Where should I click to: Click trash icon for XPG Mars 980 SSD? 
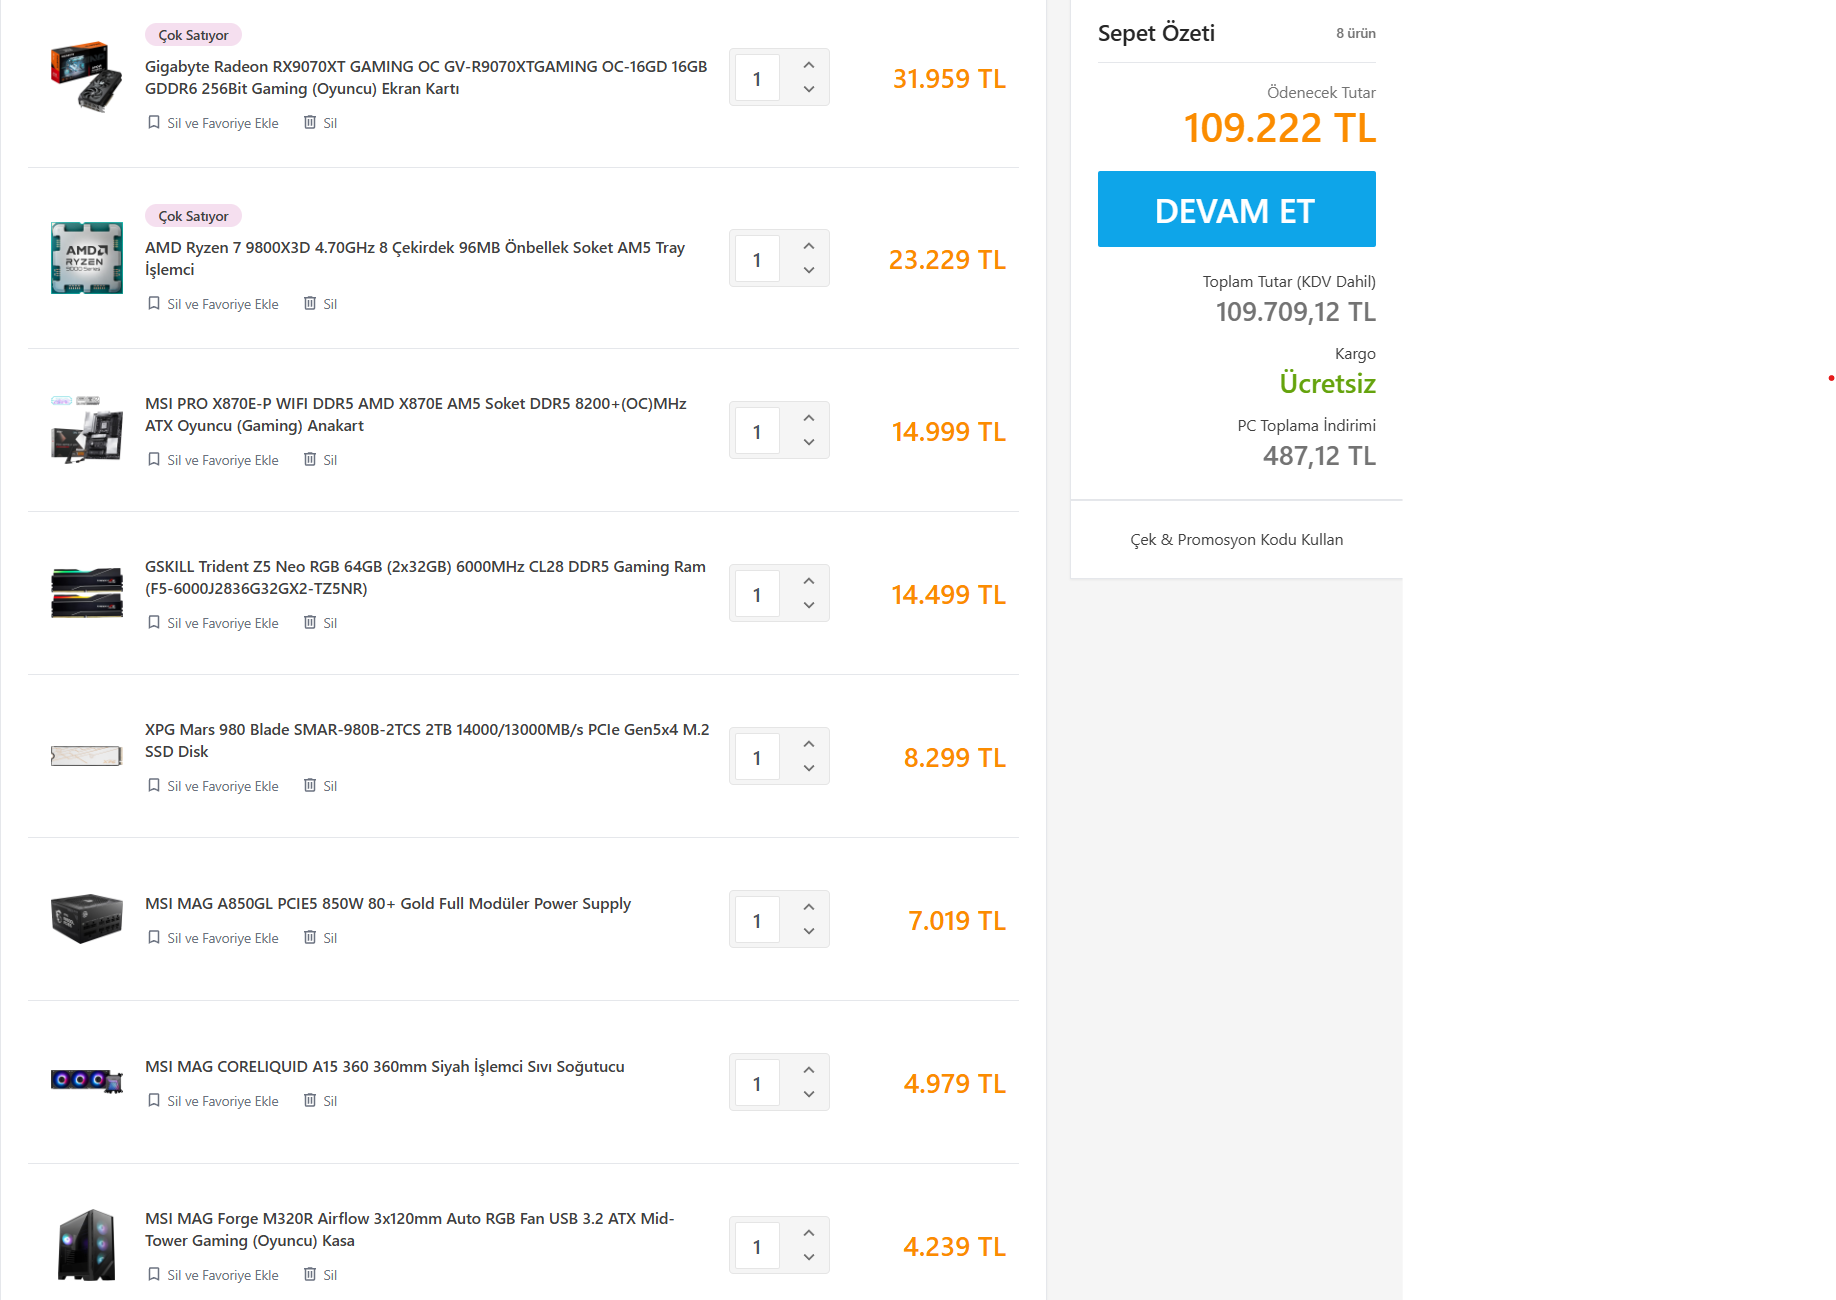[x=310, y=785]
